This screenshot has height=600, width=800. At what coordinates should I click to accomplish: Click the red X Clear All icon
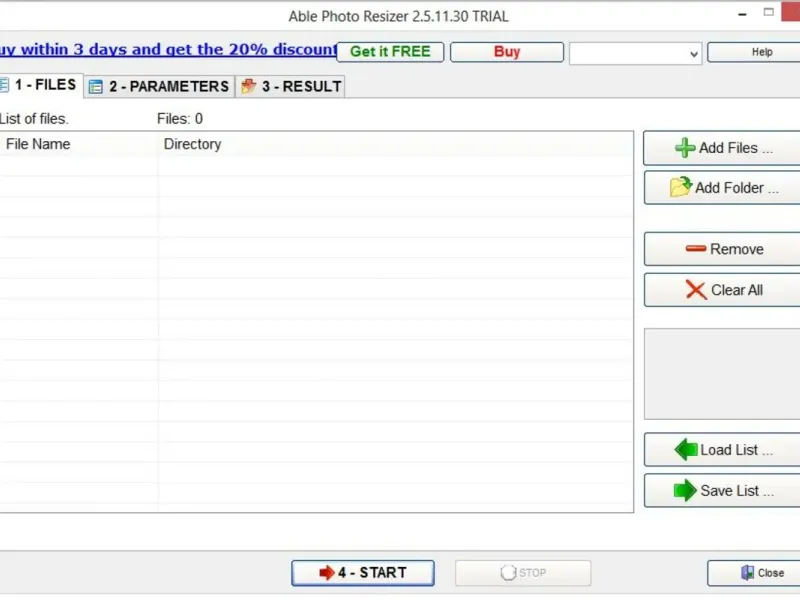tap(696, 290)
